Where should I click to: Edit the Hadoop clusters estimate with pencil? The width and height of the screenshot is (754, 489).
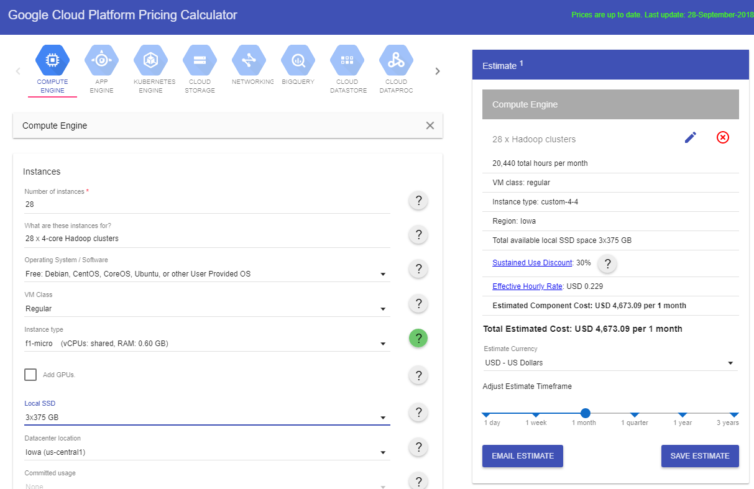pos(690,137)
